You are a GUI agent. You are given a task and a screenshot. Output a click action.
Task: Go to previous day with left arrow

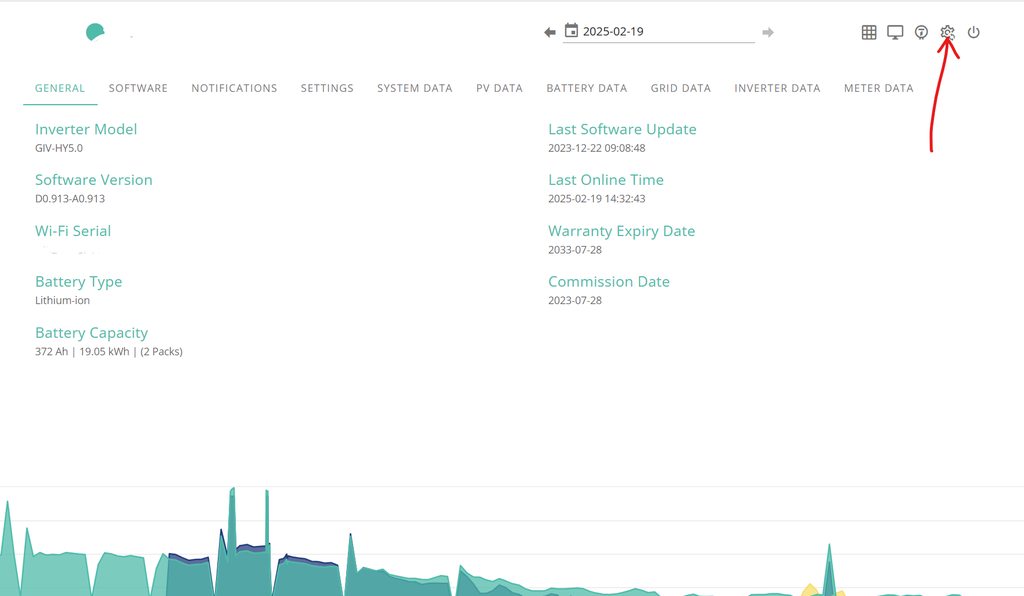[550, 32]
